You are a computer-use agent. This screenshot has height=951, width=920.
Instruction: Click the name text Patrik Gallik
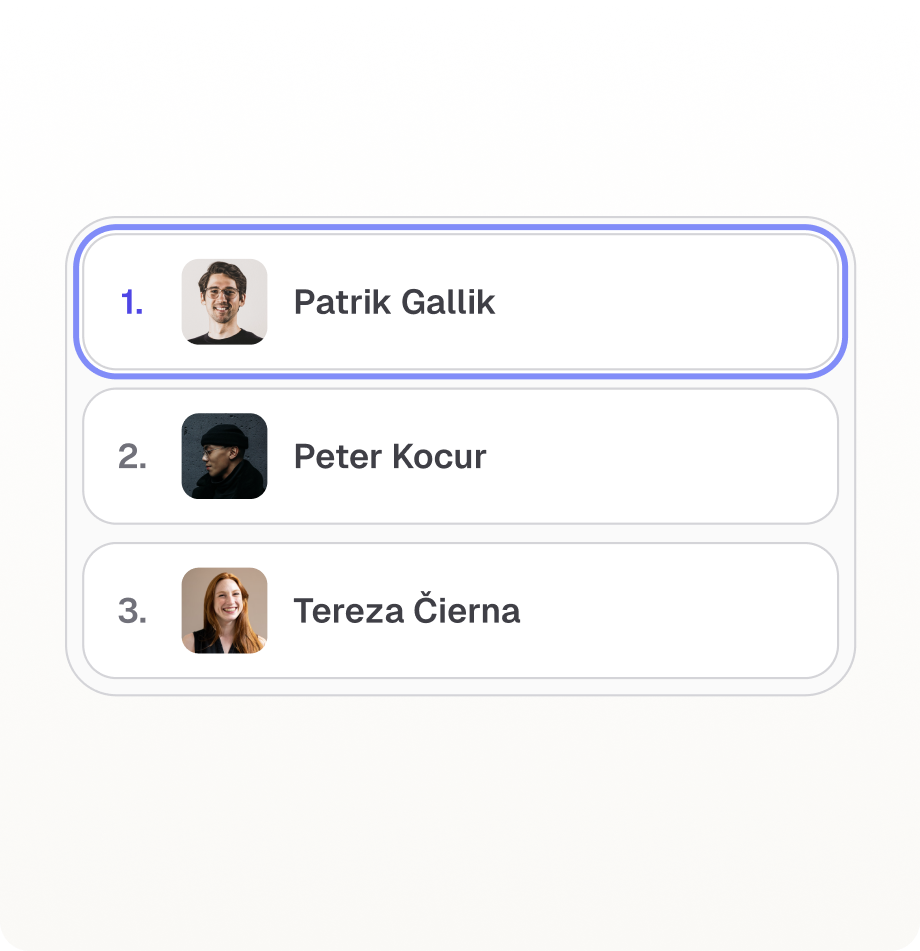pos(394,302)
